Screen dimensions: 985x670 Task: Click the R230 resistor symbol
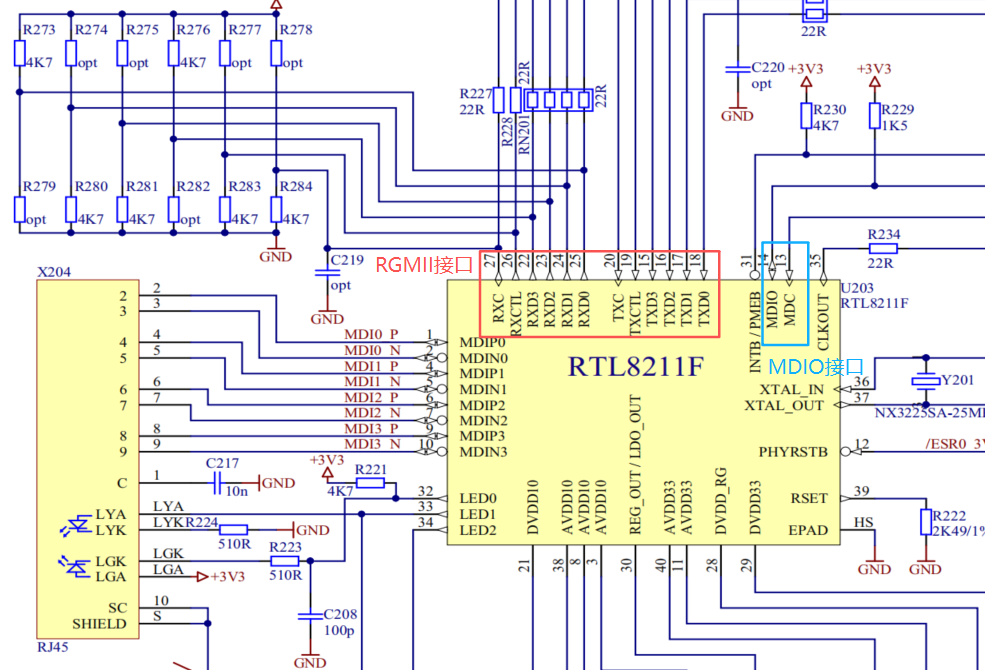coord(806,116)
